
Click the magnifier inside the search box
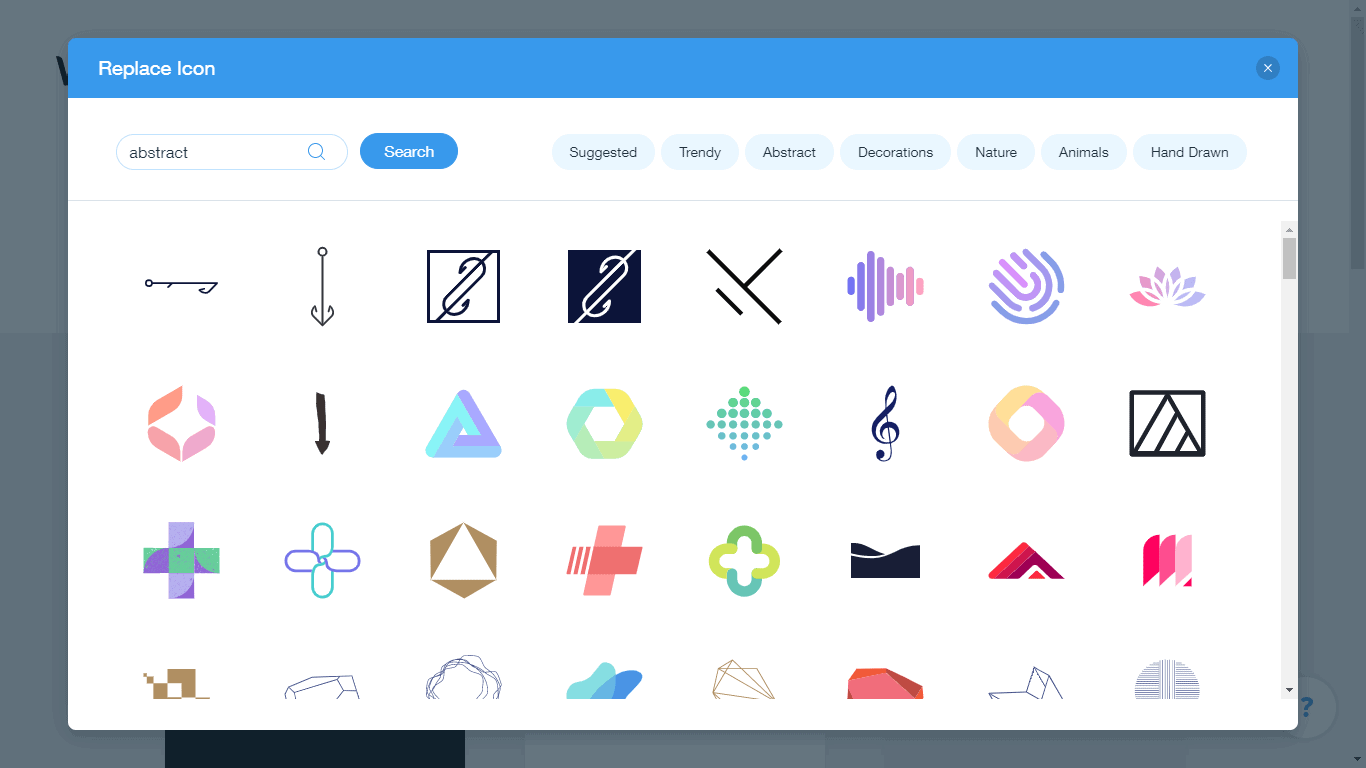point(316,152)
